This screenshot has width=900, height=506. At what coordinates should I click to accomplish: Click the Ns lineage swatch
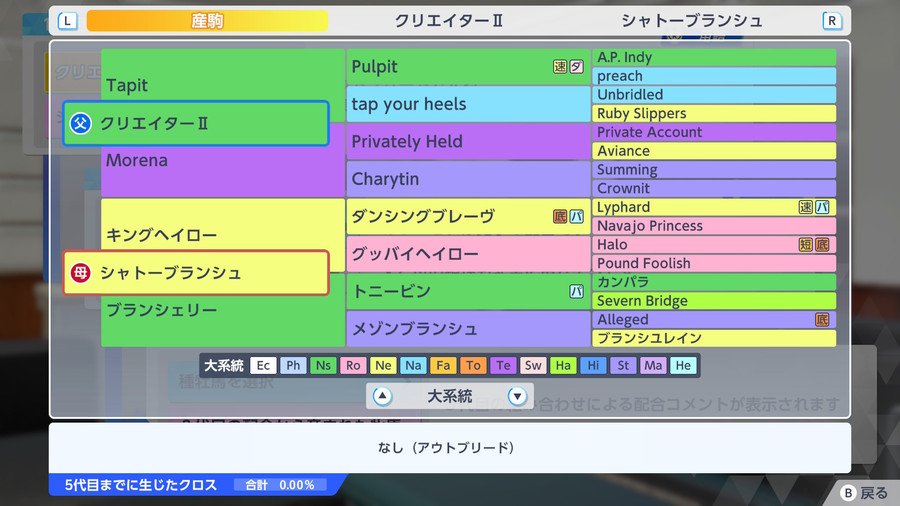323,365
